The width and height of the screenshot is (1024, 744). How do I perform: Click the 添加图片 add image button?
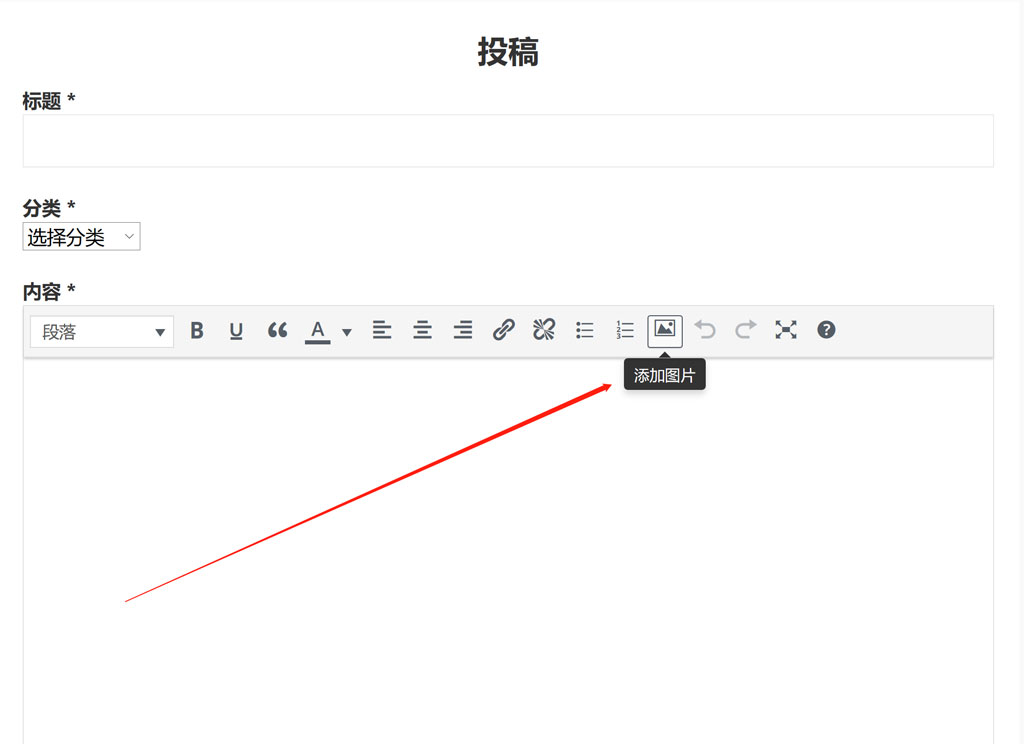pos(665,330)
